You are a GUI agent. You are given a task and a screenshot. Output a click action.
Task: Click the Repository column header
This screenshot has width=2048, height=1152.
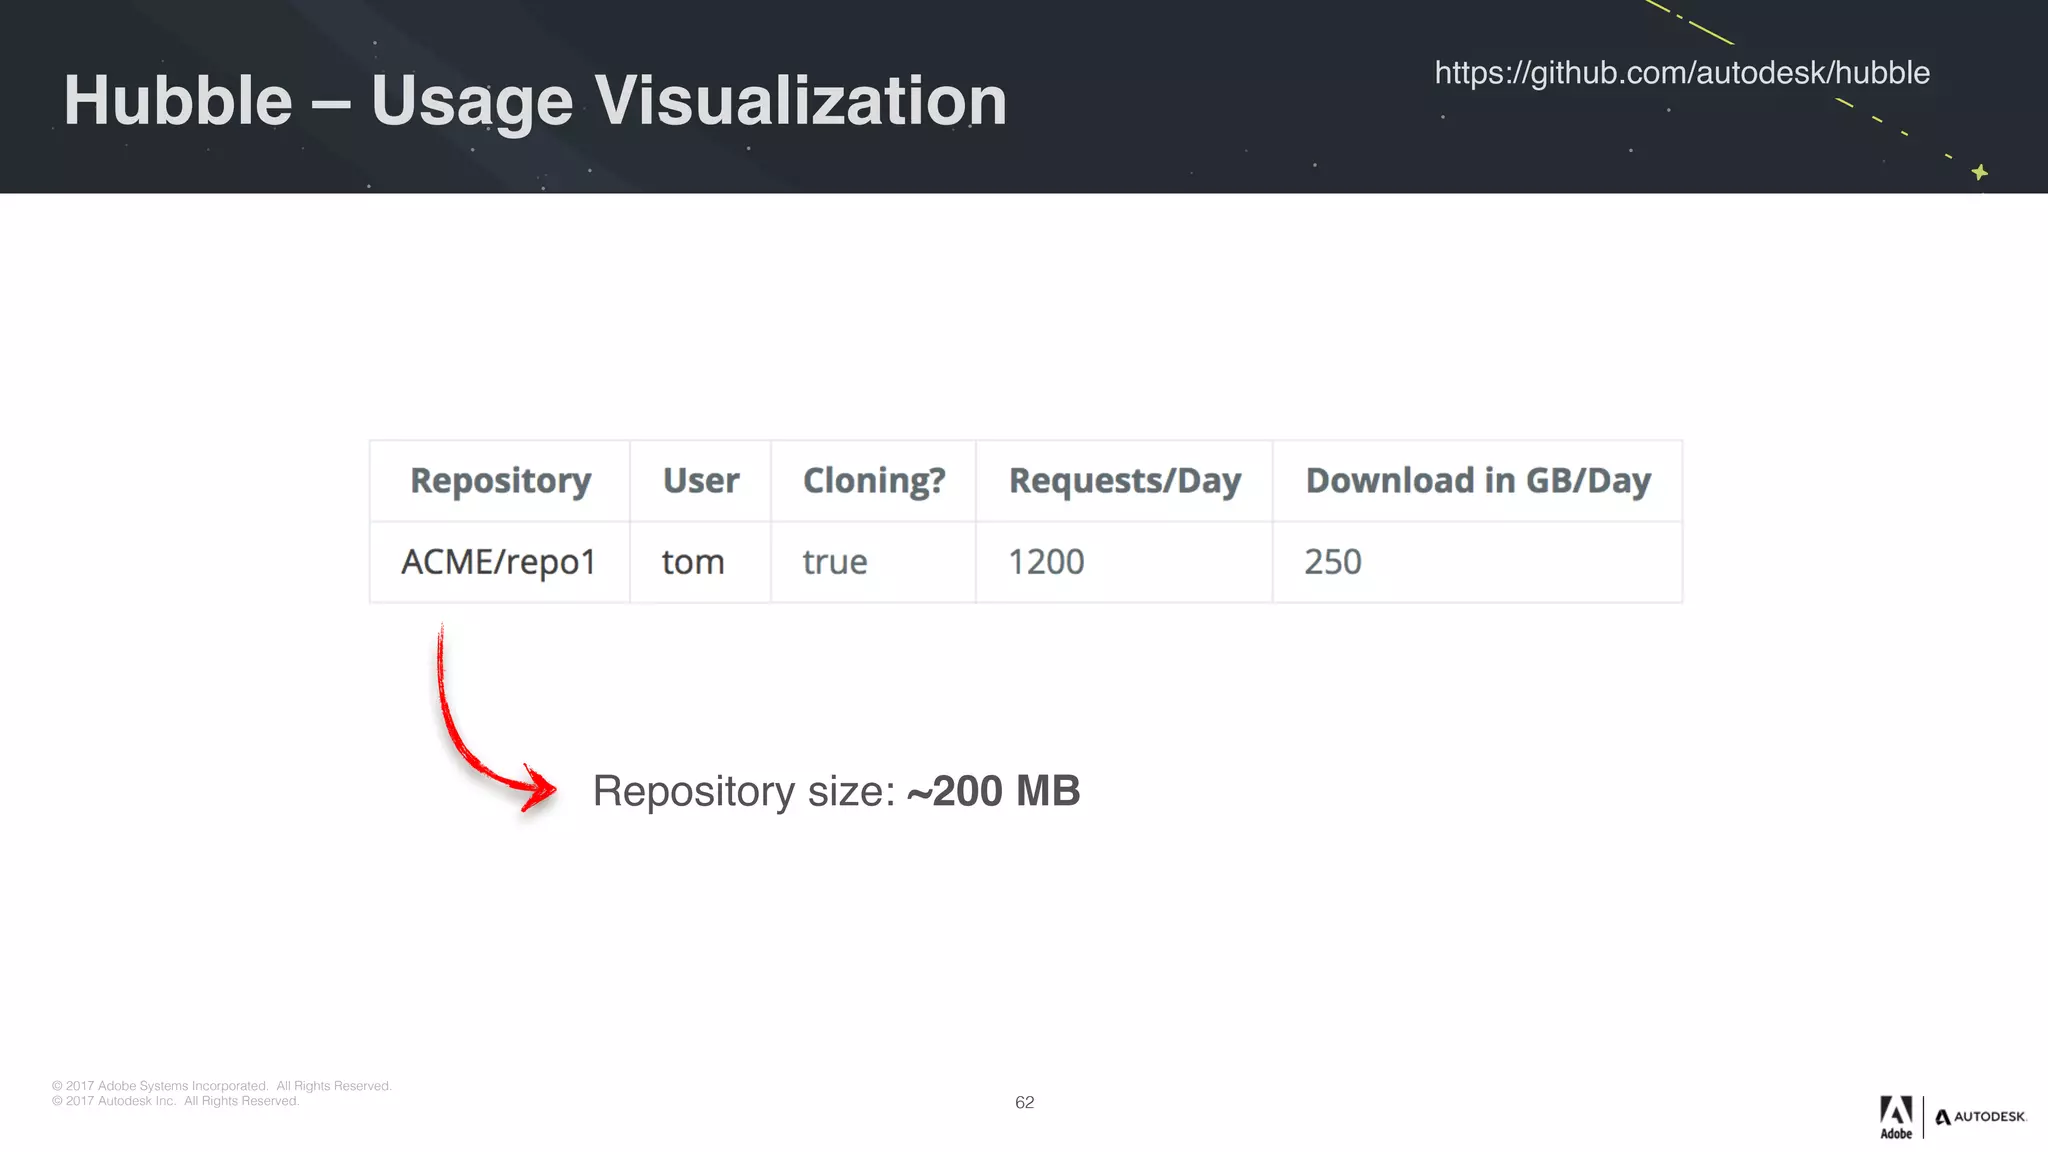500,481
